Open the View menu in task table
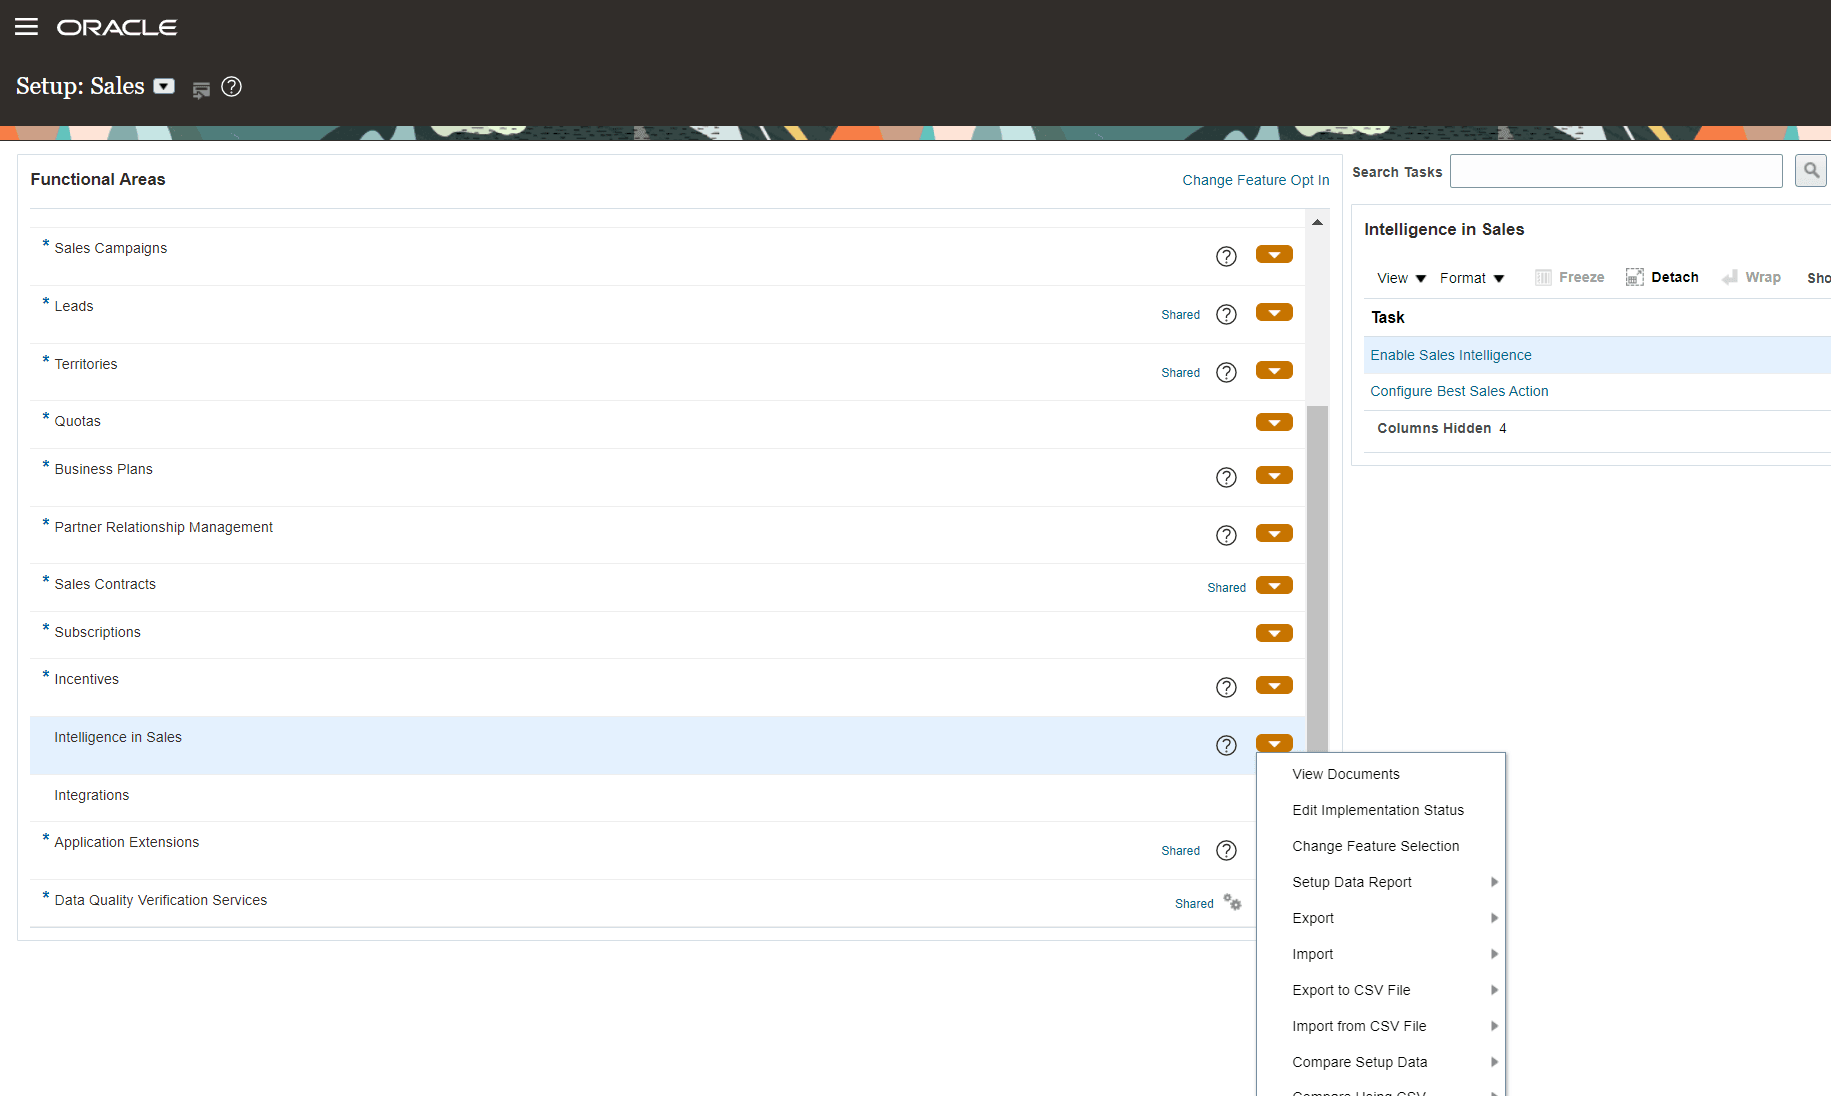Screen dimensions: 1831x1096 1401,278
